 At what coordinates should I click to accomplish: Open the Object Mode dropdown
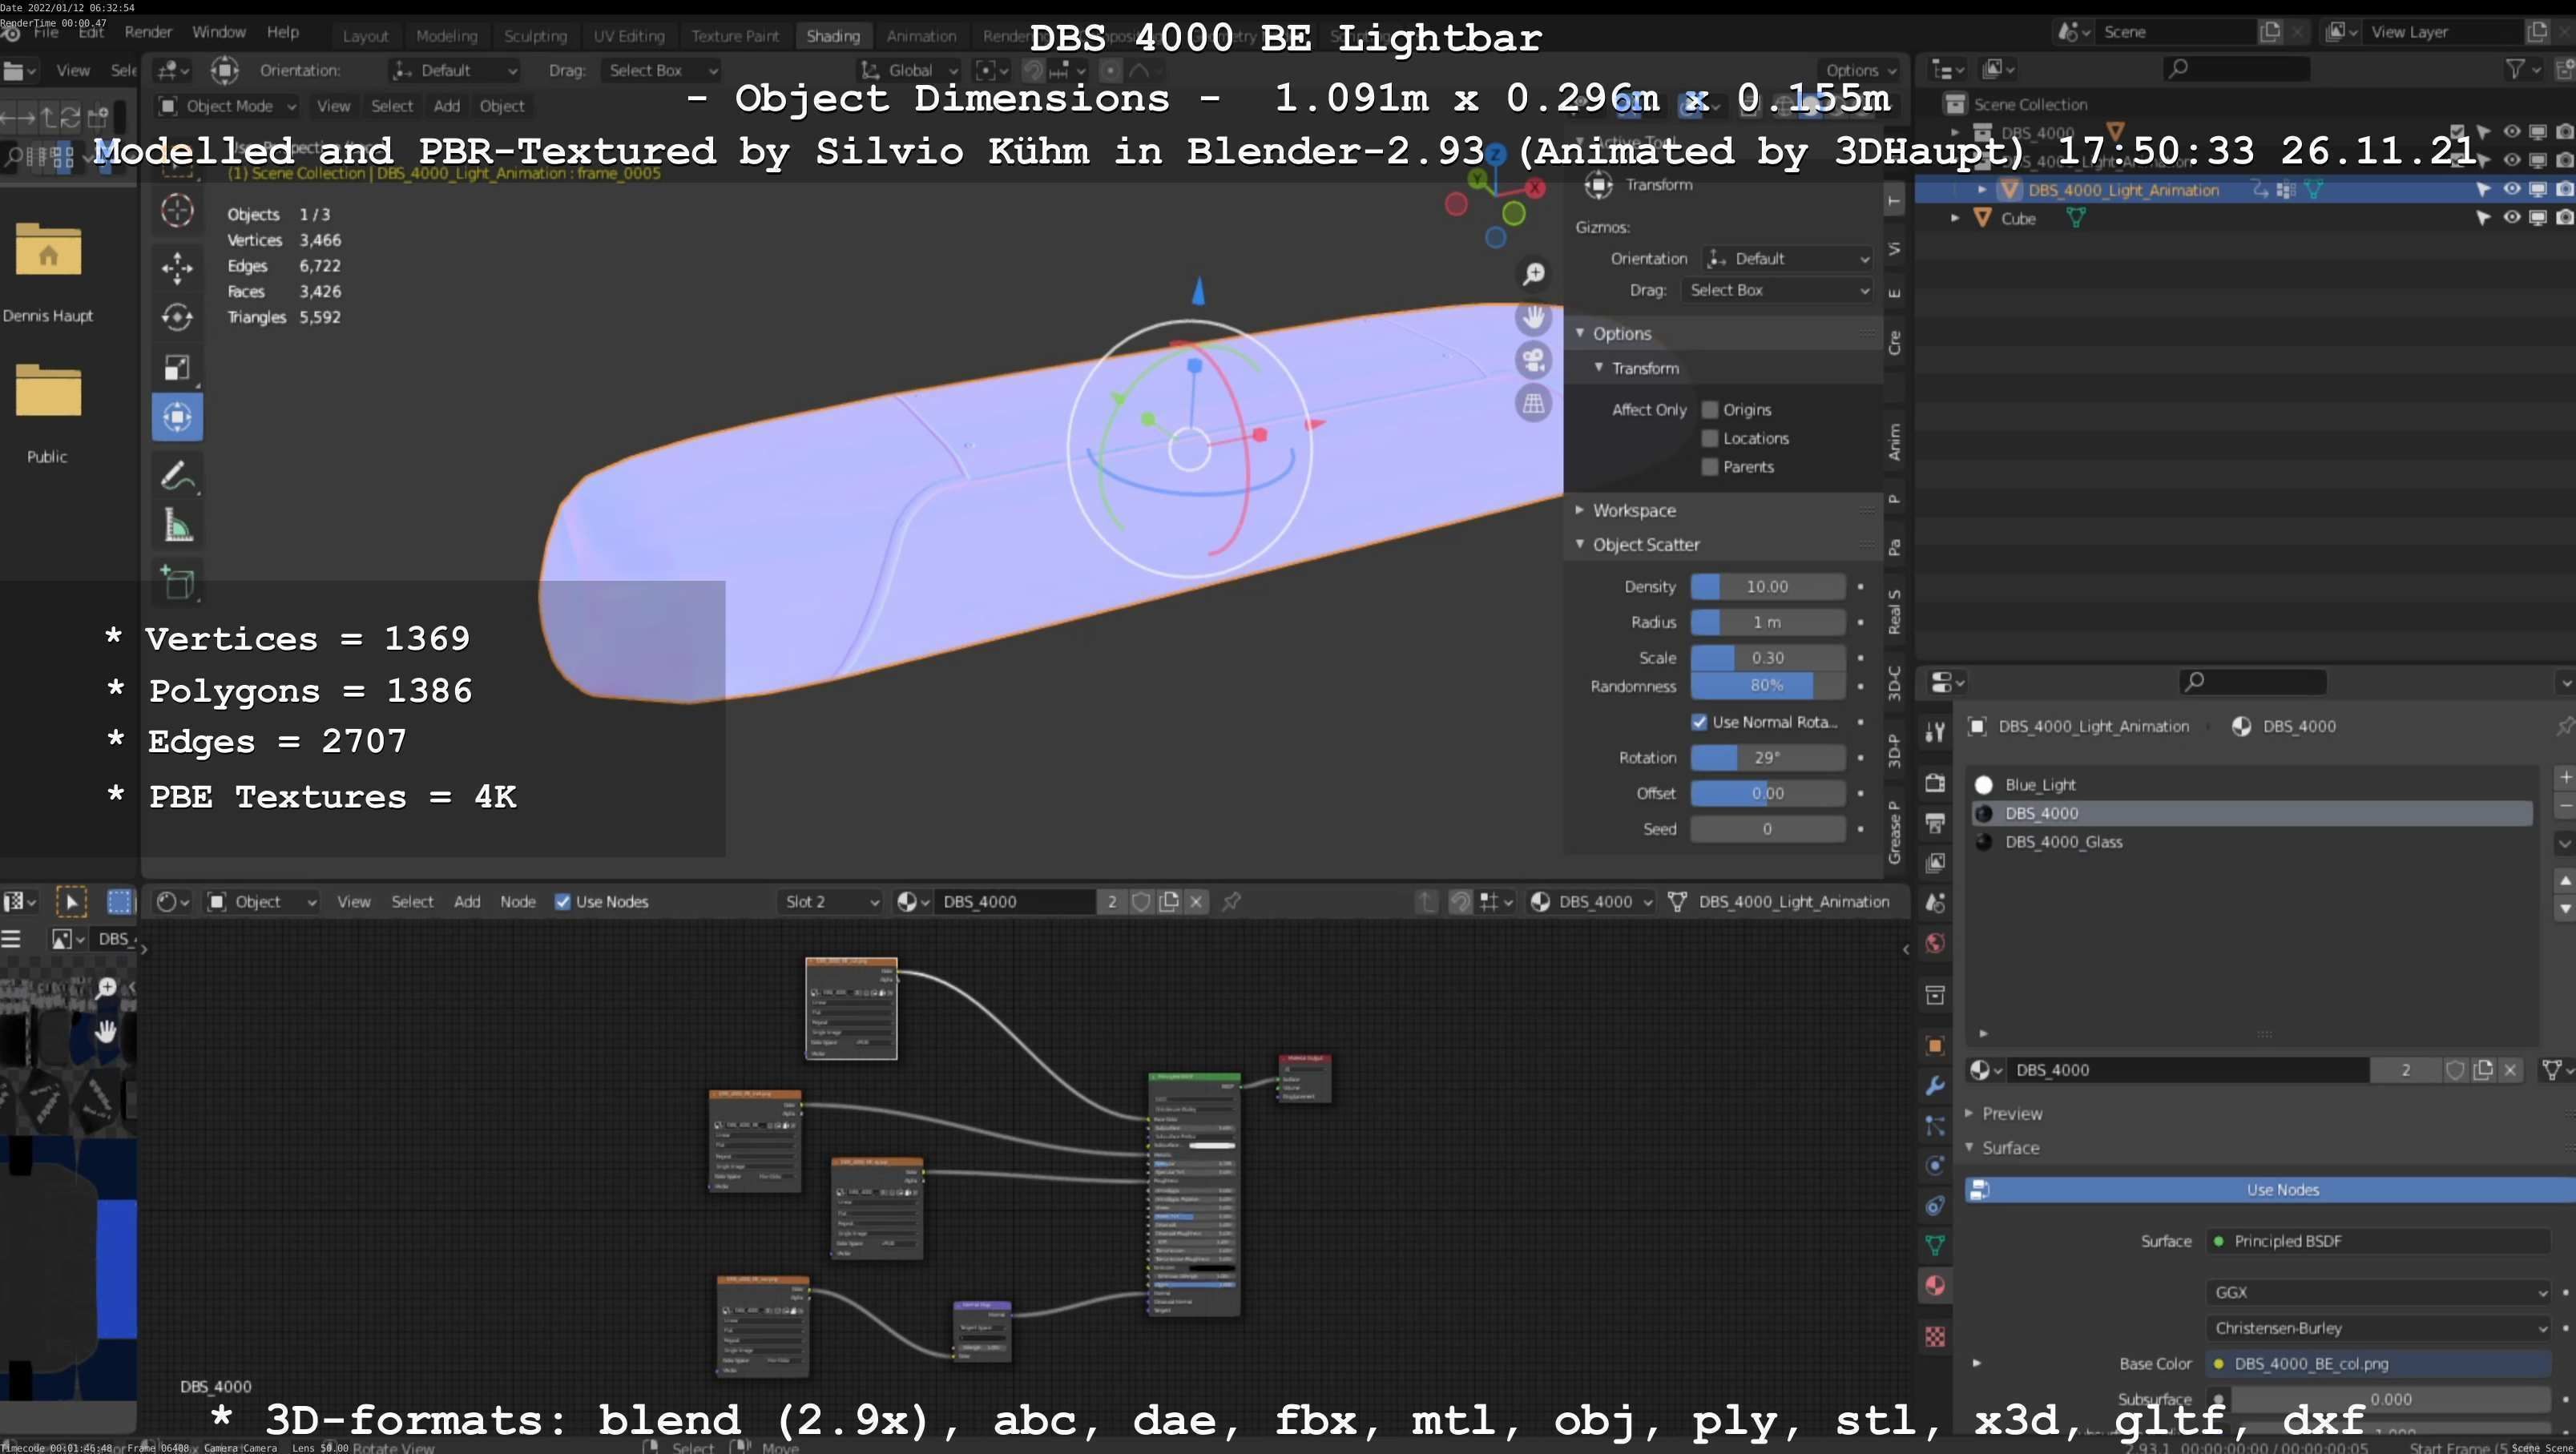click(x=227, y=106)
